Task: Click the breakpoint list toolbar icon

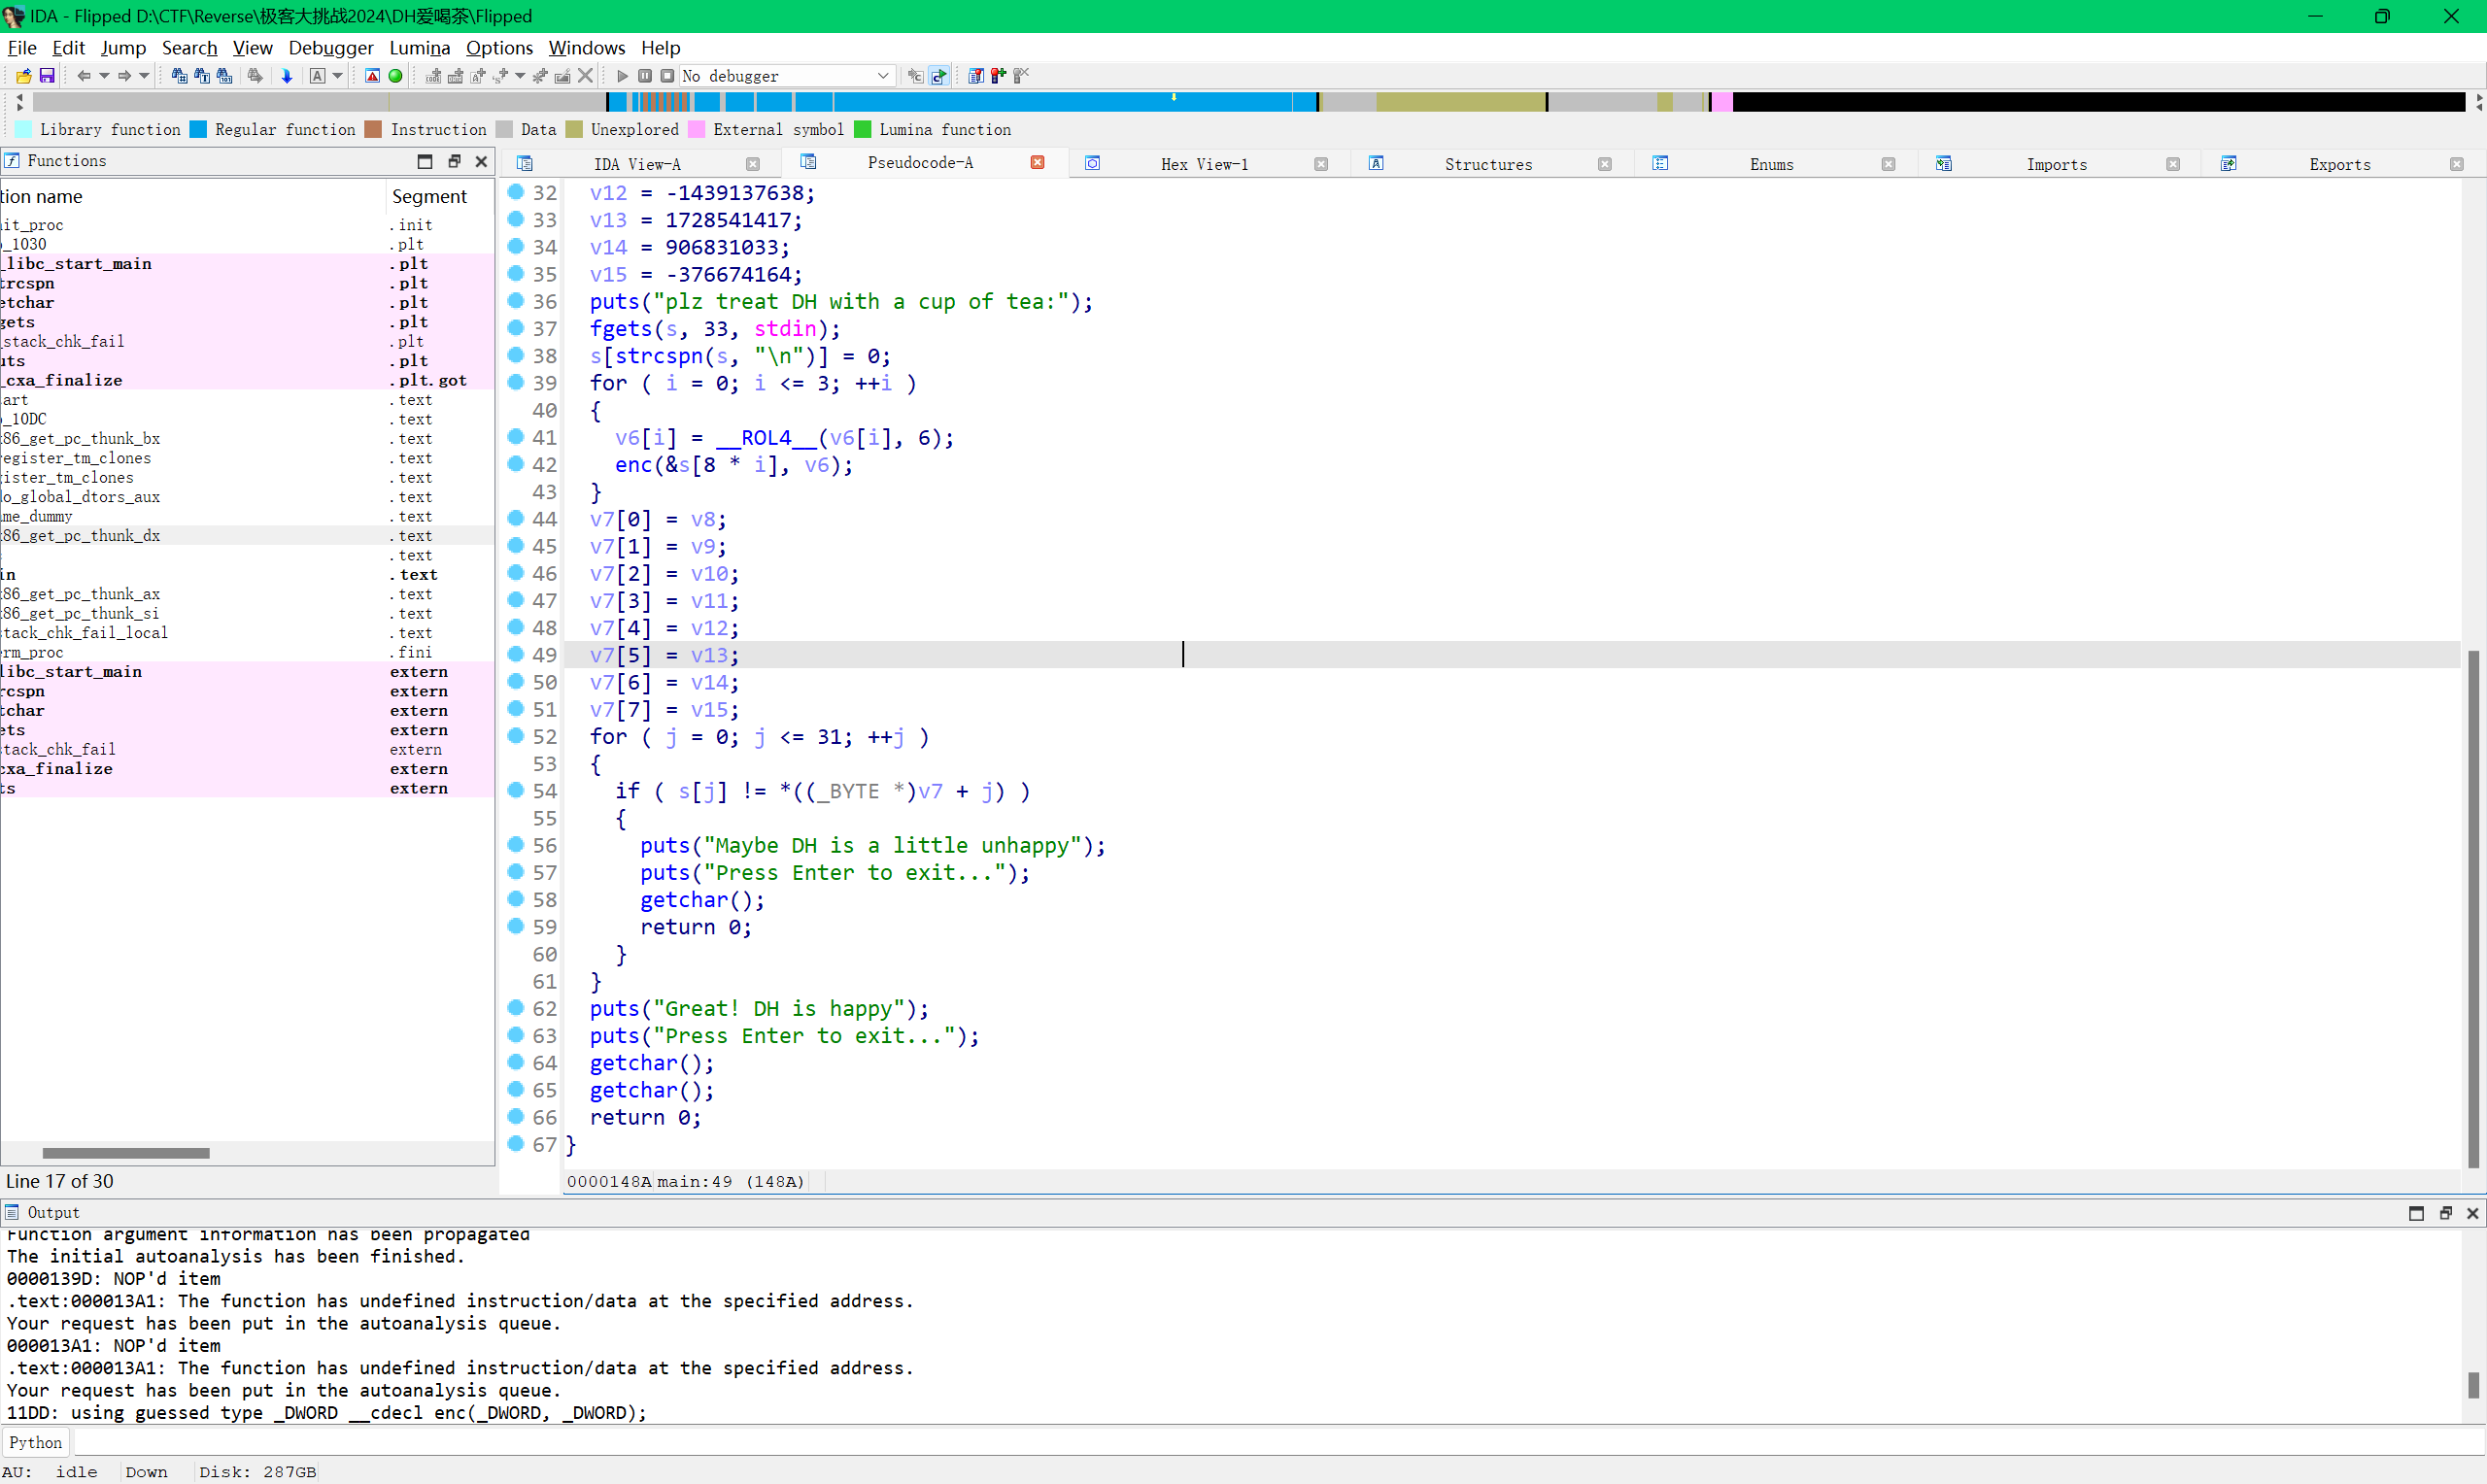Action: (x=976, y=76)
